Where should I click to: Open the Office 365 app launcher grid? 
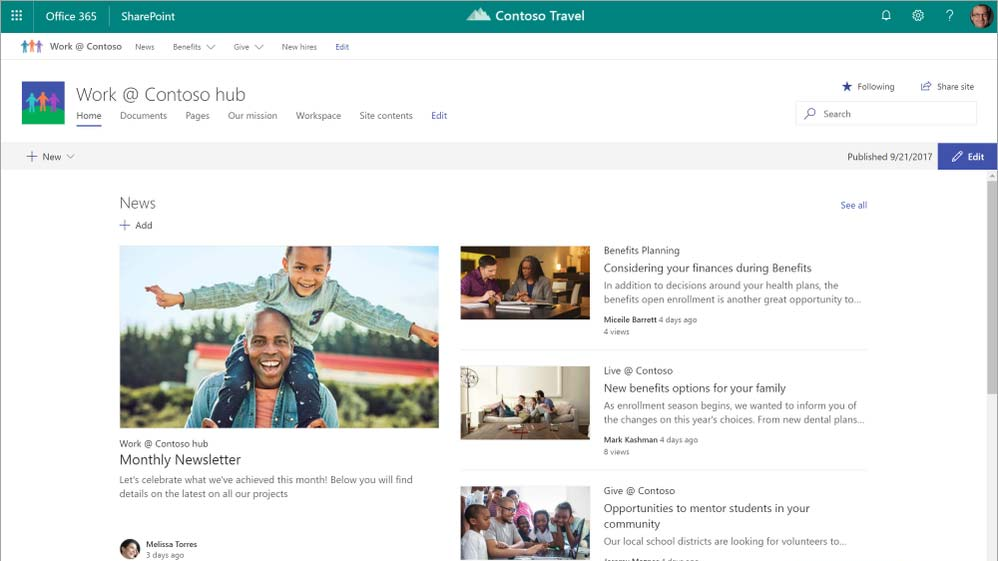[17, 16]
